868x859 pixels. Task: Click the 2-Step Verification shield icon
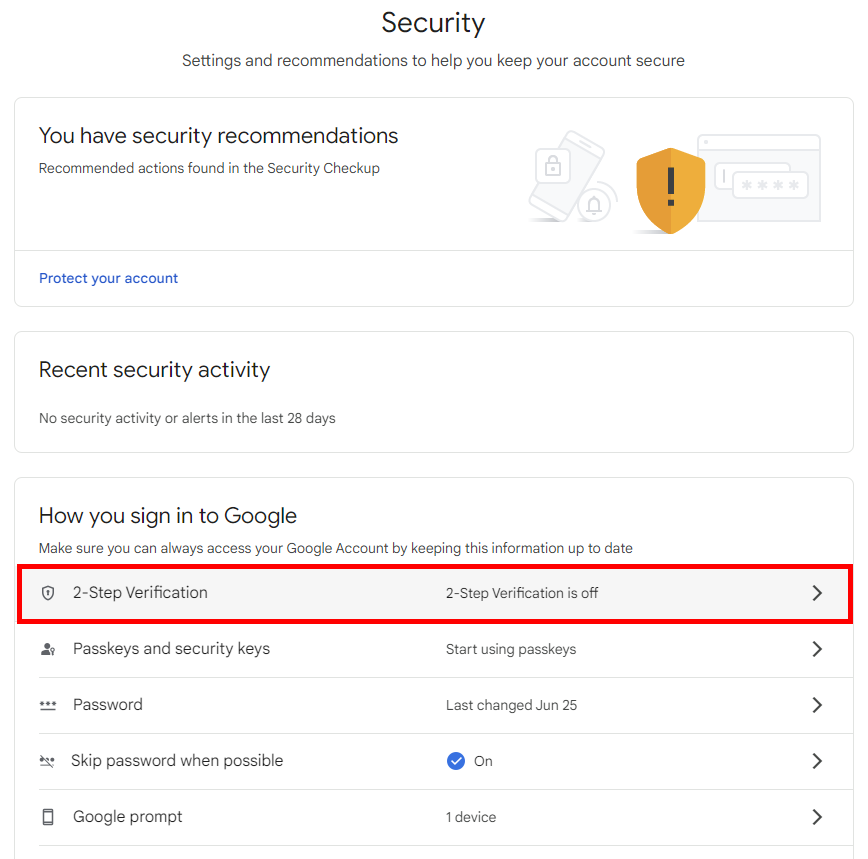coord(48,593)
